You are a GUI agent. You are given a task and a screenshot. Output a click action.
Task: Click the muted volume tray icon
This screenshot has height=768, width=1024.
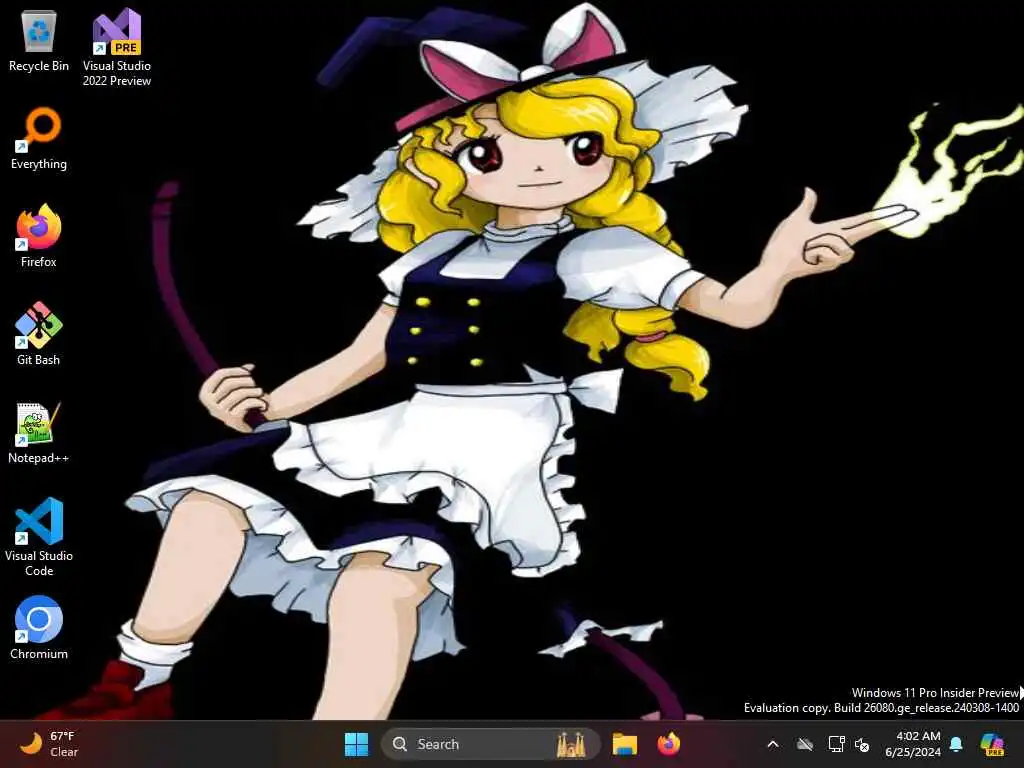[862, 744]
